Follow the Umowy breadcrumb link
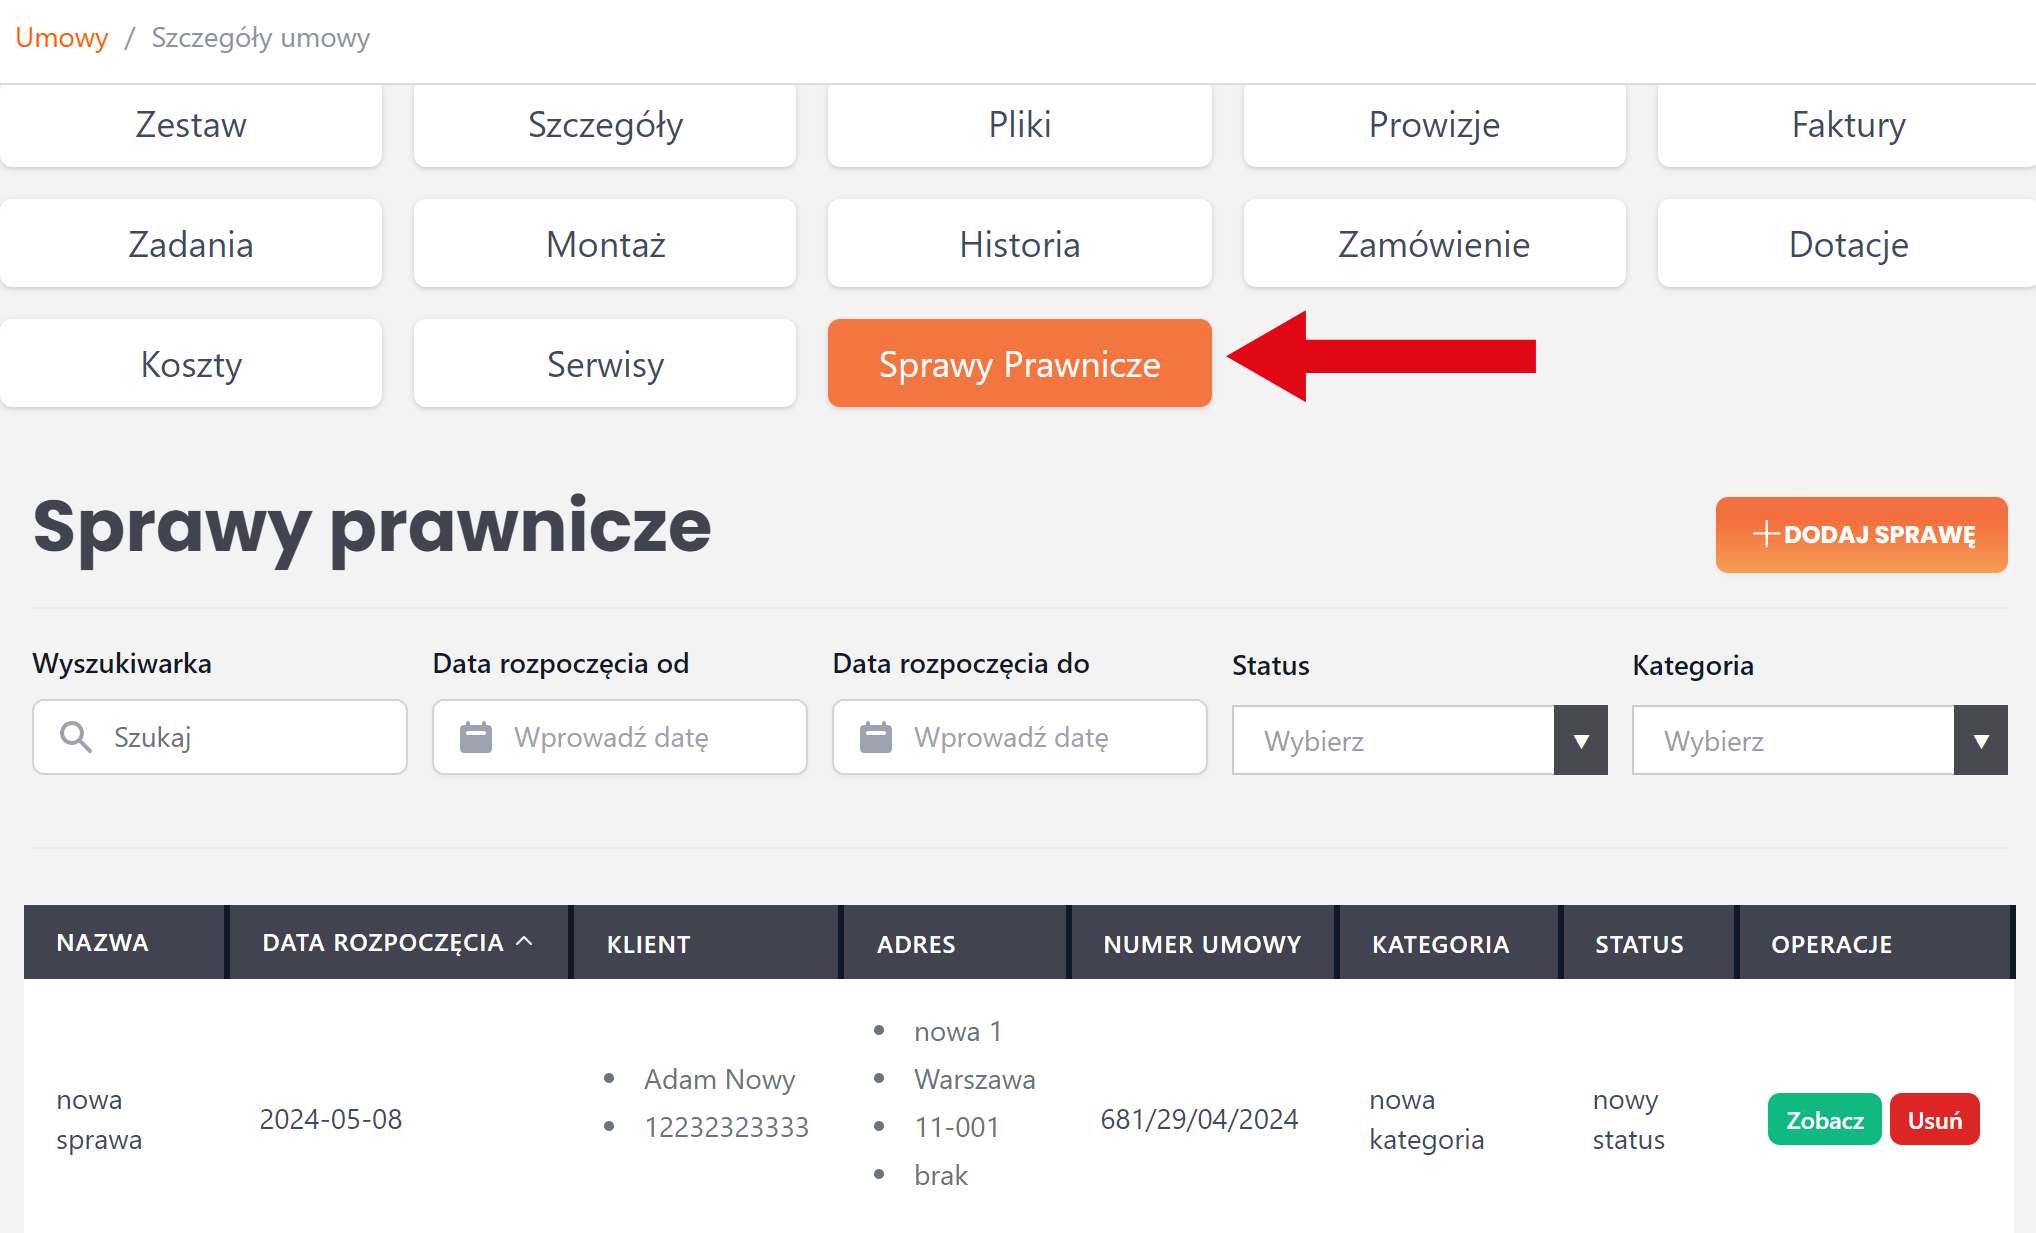Screen dimensions: 2036x1233 point(62,38)
